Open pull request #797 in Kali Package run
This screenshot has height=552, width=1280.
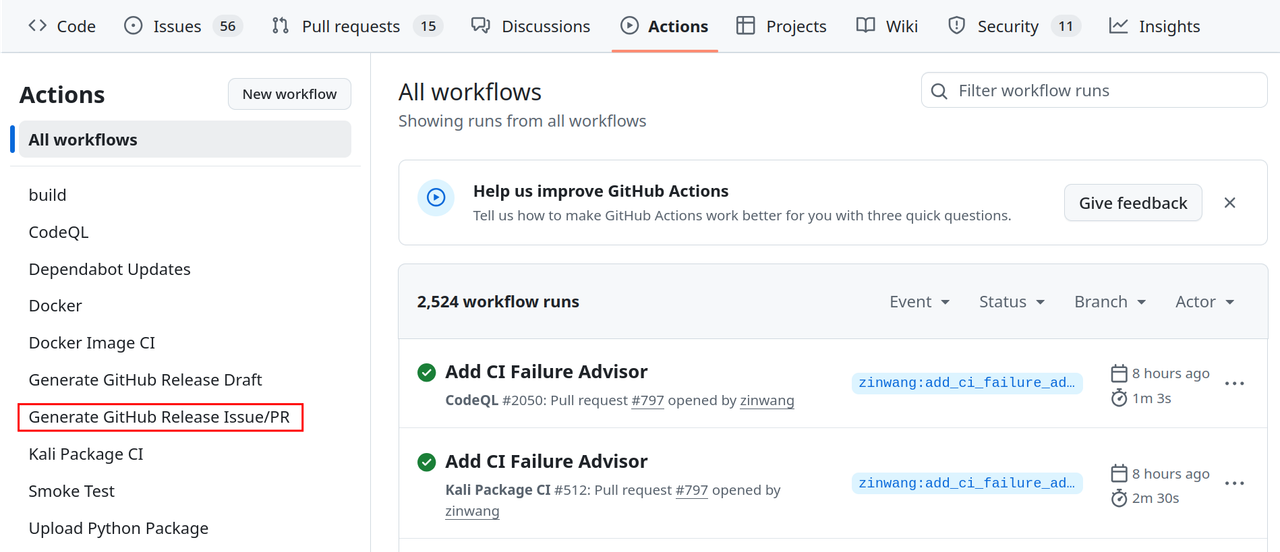(692, 490)
